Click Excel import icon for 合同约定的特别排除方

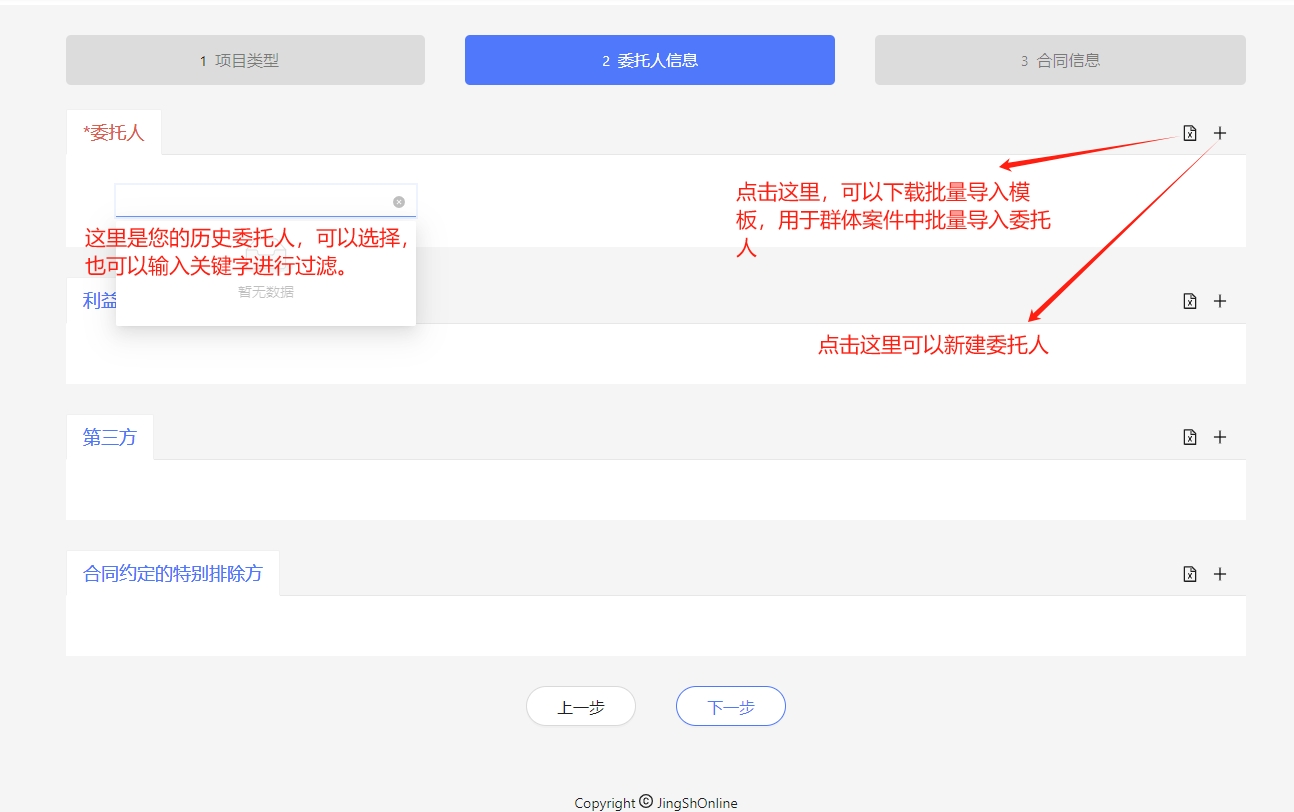(x=1189, y=574)
